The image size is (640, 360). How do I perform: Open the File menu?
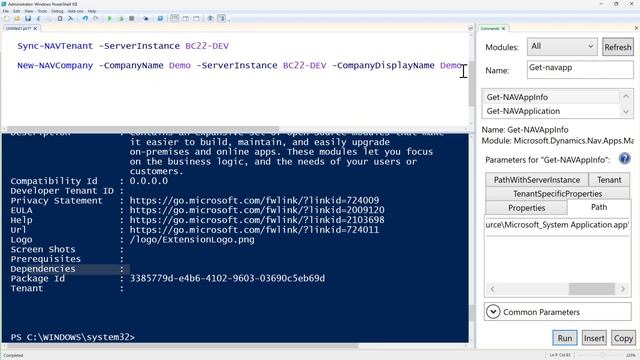5,11
